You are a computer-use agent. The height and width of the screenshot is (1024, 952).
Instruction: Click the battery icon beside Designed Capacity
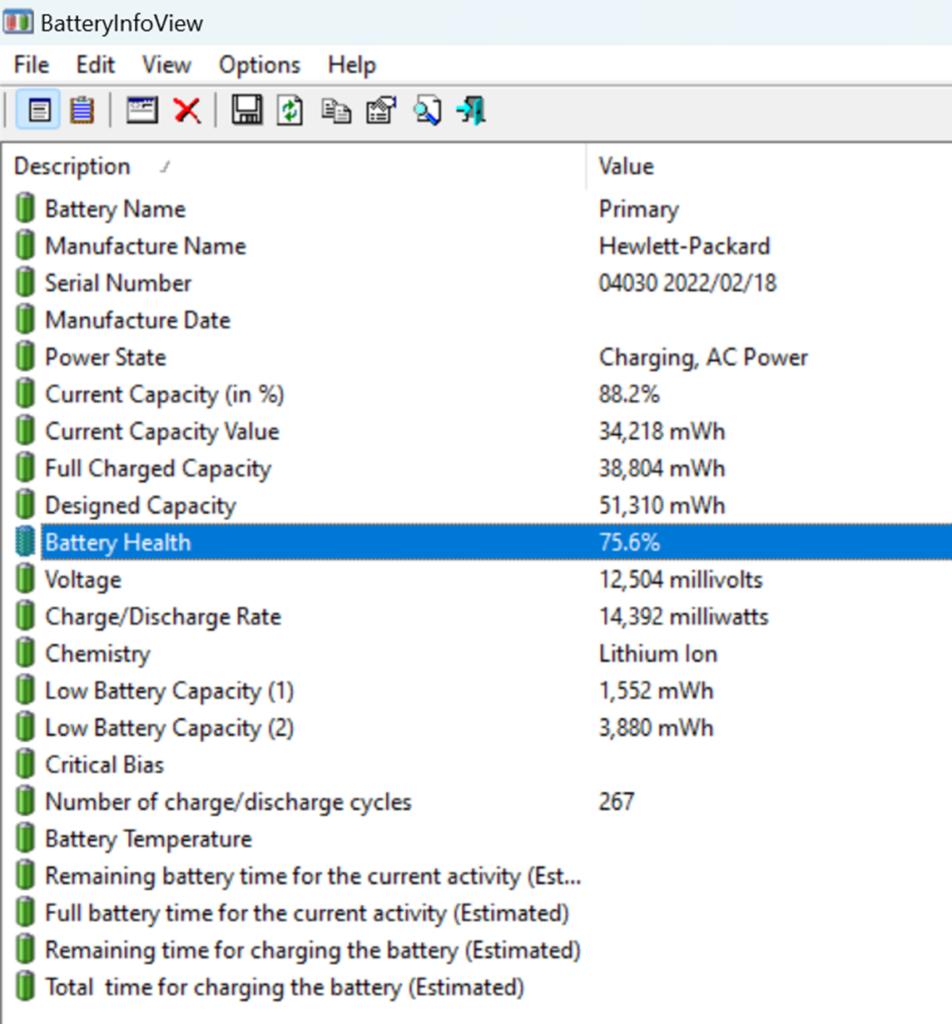tap(25, 505)
